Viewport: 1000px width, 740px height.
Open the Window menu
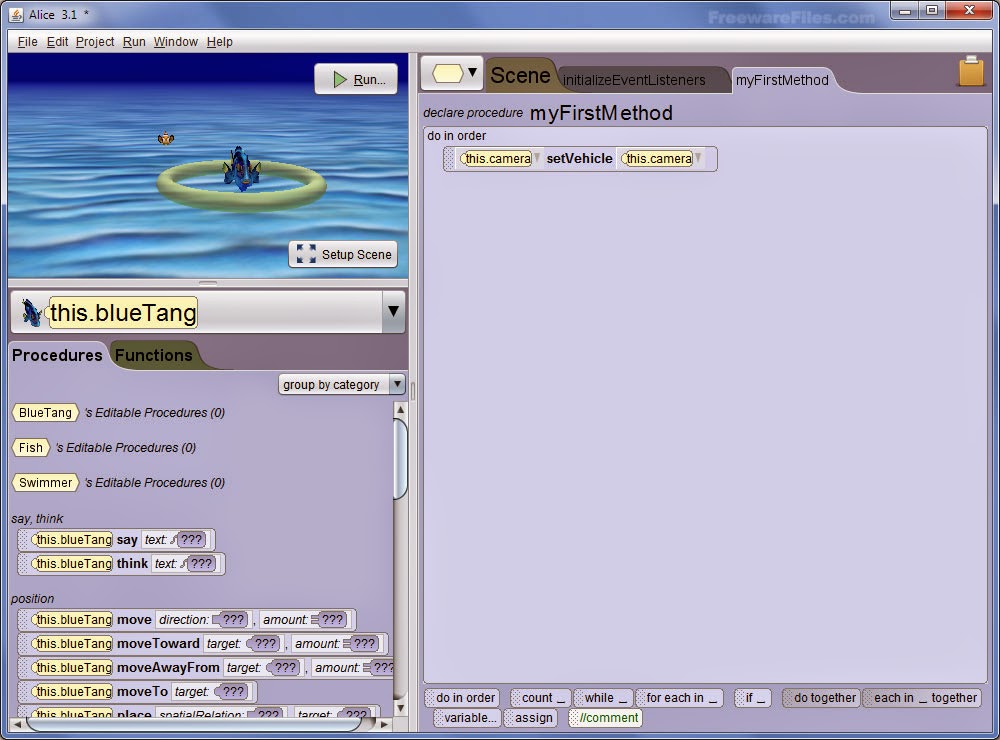[176, 41]
